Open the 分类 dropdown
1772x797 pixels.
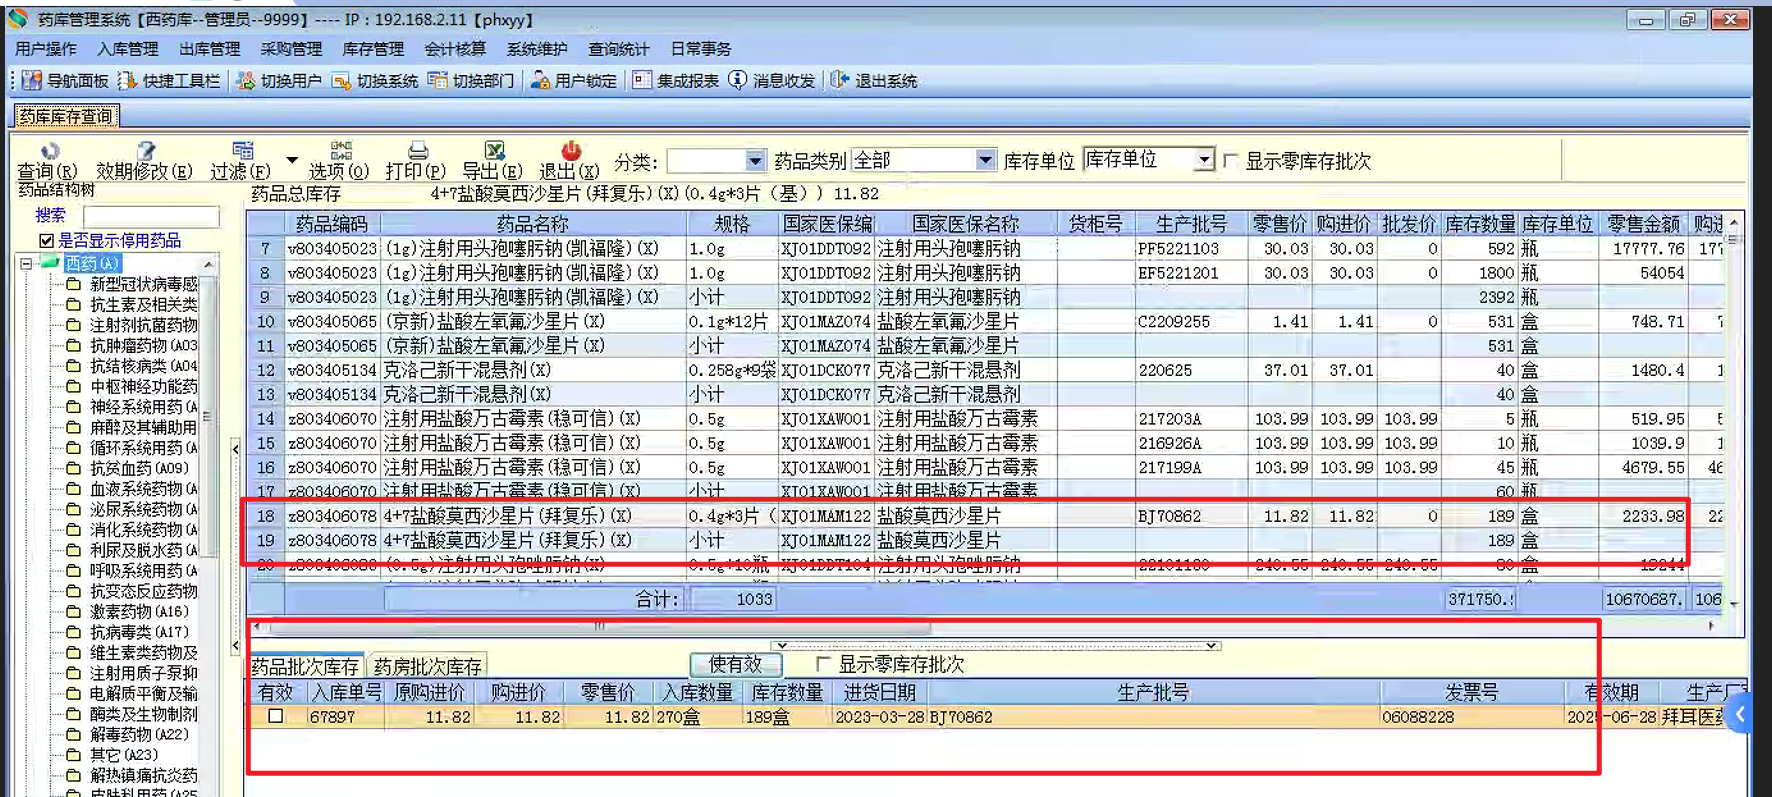(754, 161)
